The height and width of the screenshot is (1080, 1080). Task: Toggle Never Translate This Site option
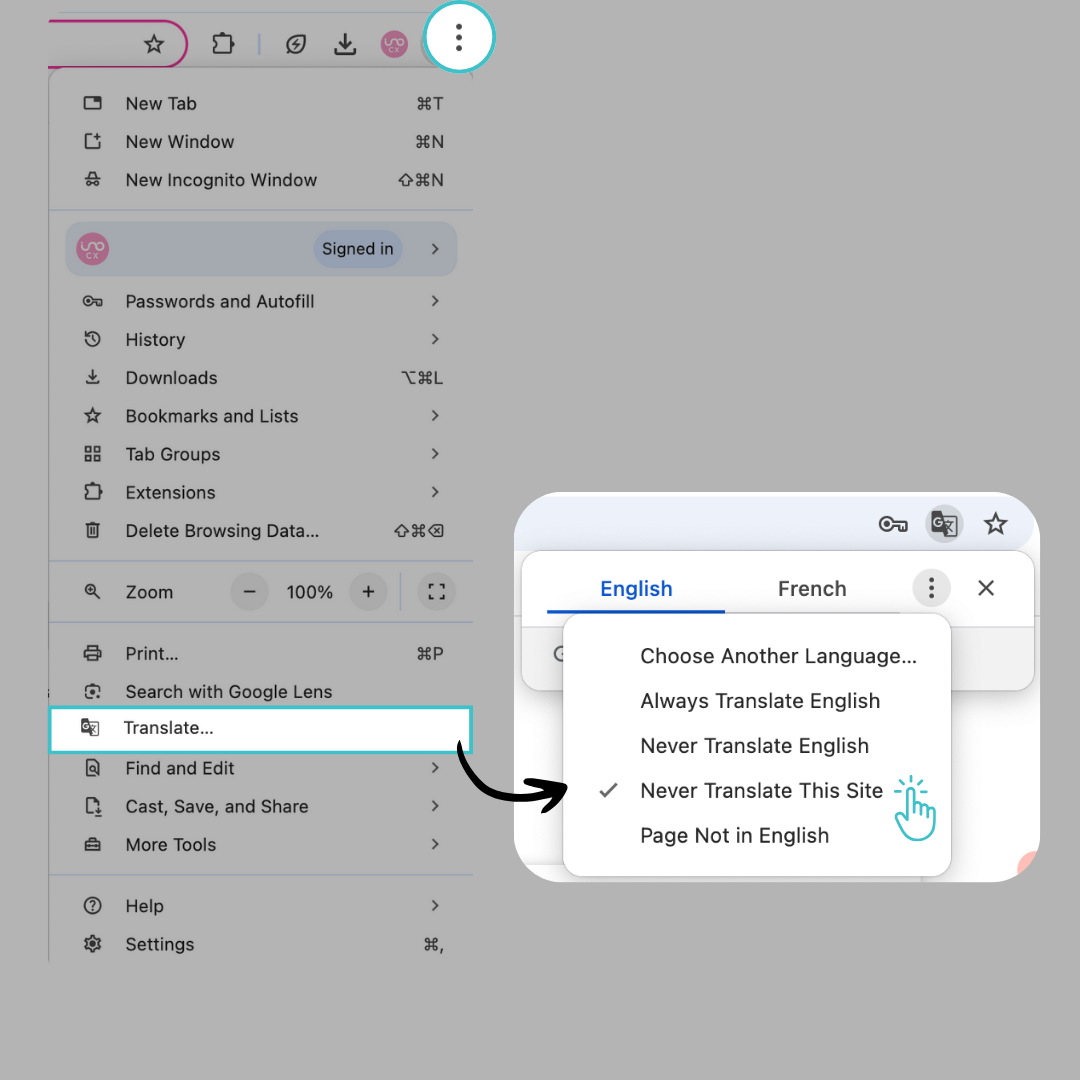coord(761,791)
